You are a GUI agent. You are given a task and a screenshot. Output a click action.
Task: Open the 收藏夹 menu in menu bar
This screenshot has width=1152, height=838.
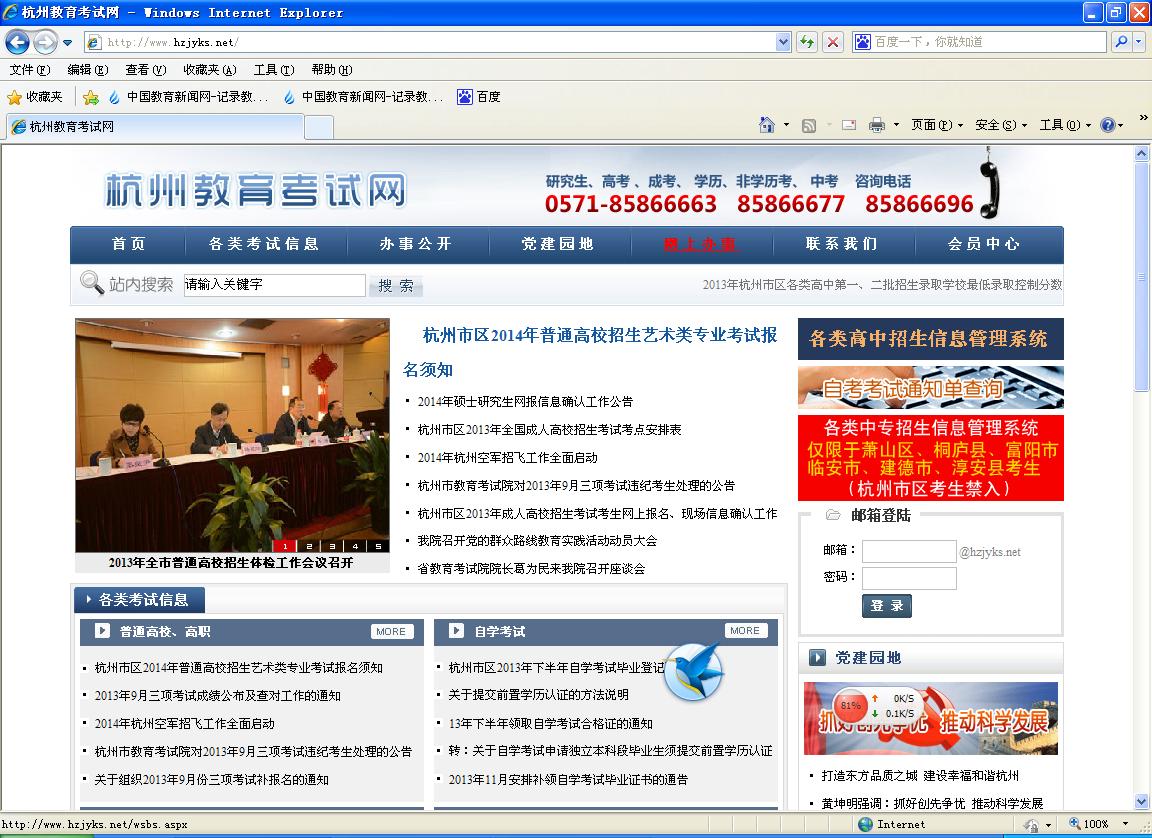[209, 70]
